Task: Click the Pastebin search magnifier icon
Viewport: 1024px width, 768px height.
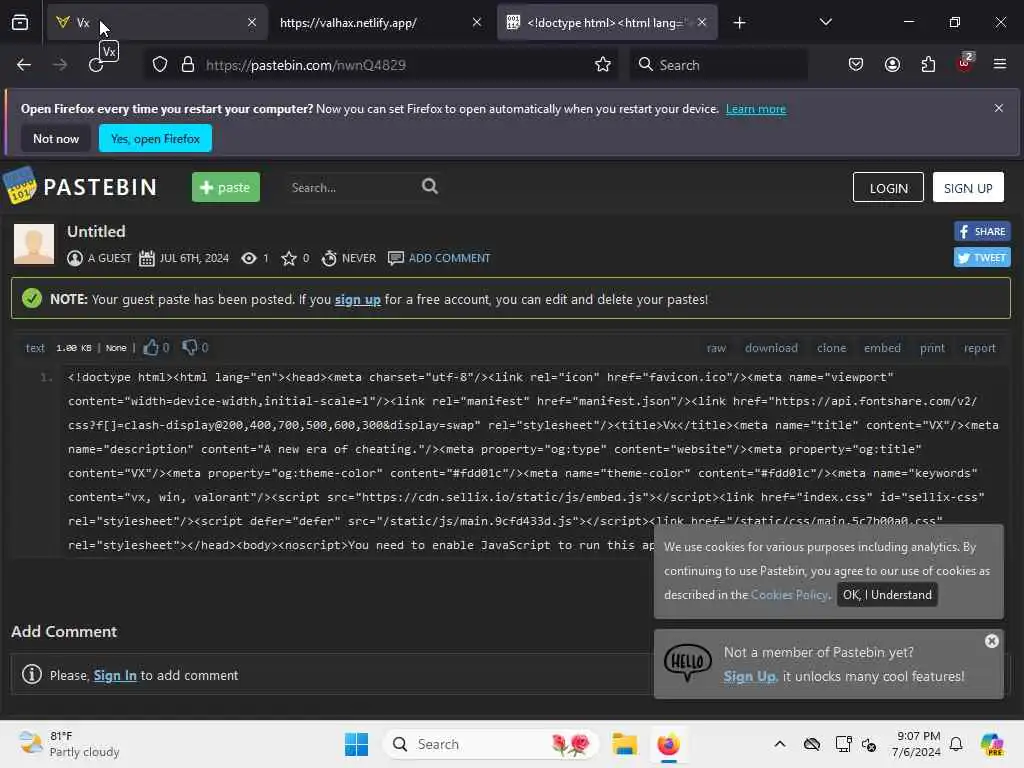Action: pos(430,187)
